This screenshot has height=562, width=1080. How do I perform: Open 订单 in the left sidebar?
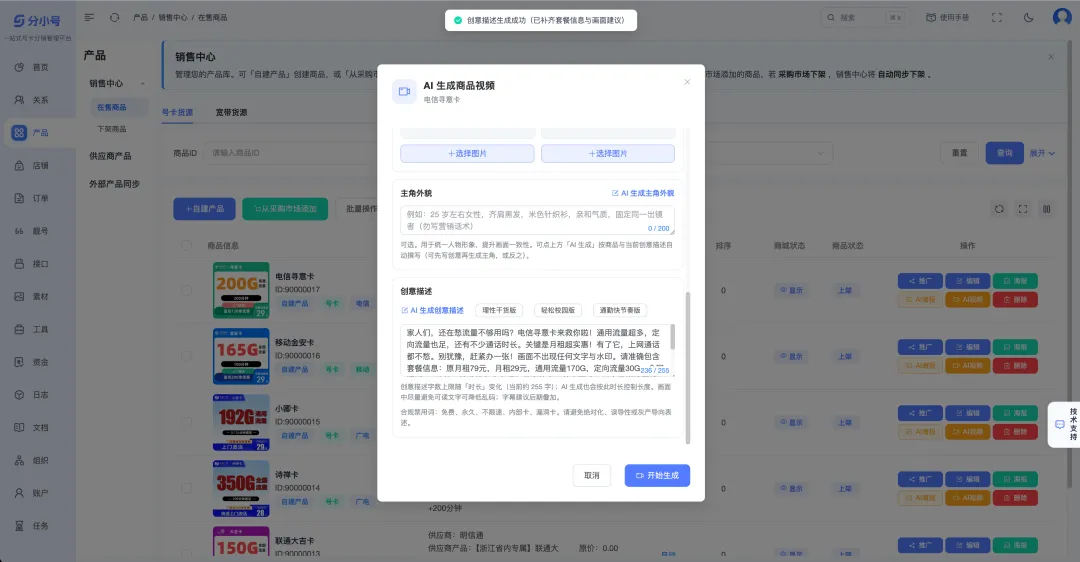pos(32,198)
